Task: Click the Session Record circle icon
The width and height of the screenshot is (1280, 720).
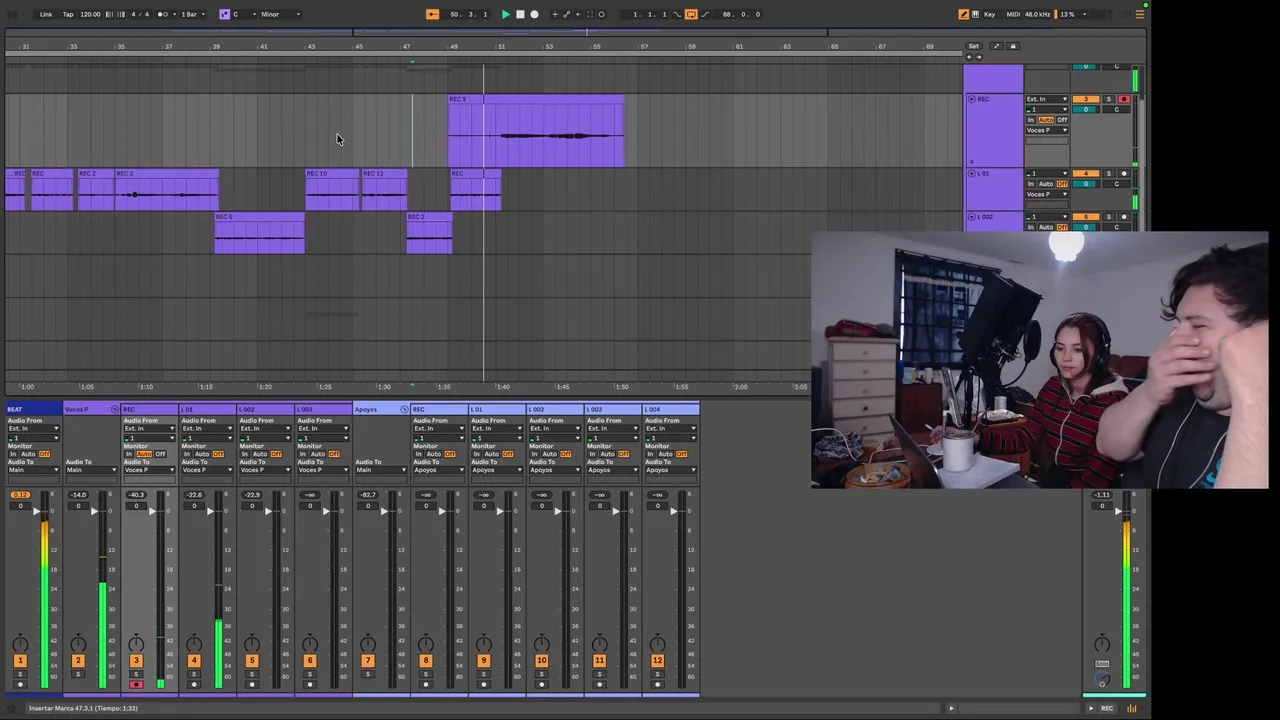Action: coord(601,14)
